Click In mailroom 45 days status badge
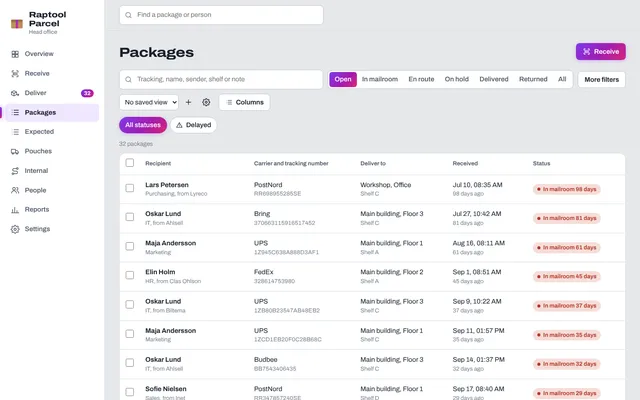 coord(567,277)
